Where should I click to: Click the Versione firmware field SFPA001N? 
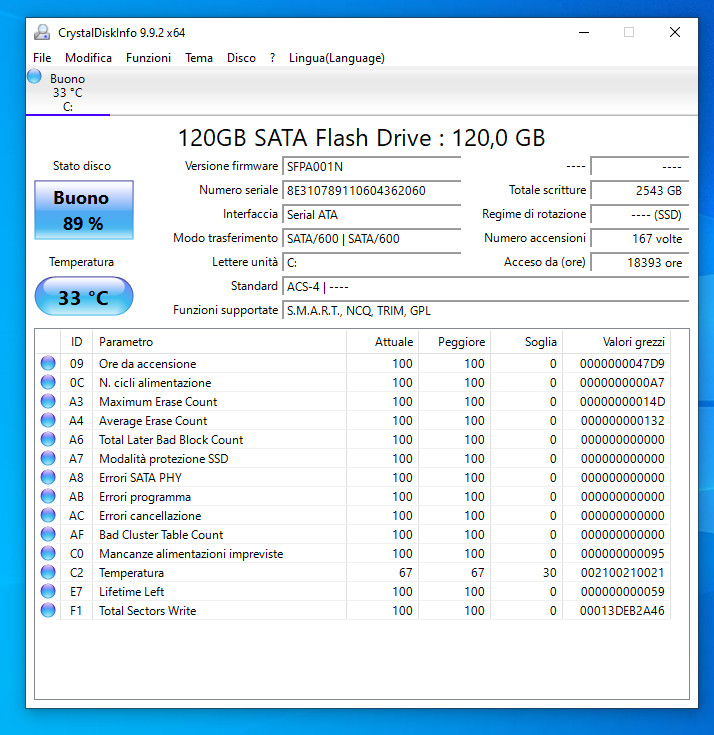click(372, 166)
